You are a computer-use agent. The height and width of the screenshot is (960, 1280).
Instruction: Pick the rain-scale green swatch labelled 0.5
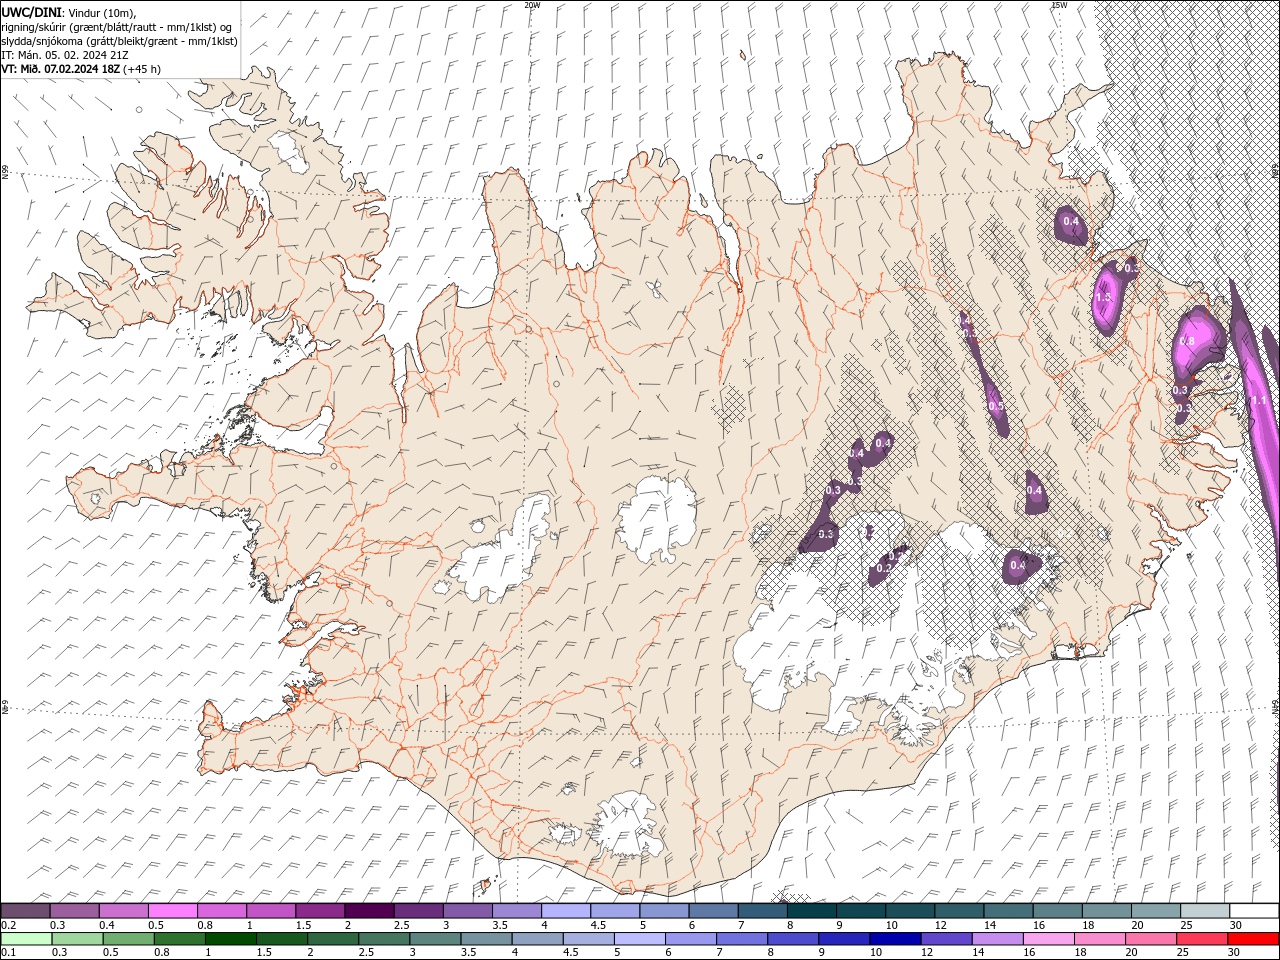click(129, 939)
